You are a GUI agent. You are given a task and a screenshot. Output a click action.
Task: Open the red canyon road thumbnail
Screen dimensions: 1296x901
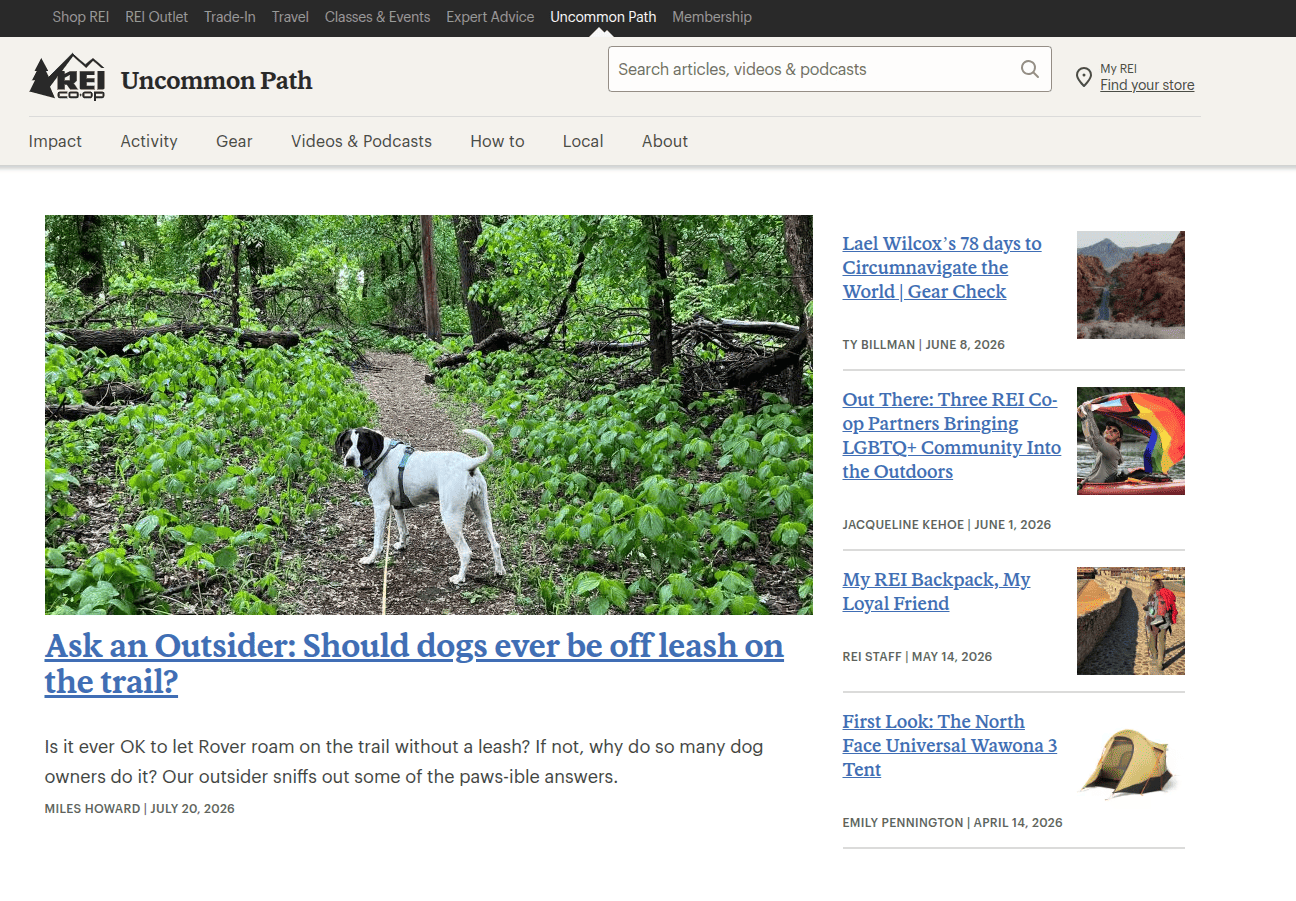point(1131,285)
